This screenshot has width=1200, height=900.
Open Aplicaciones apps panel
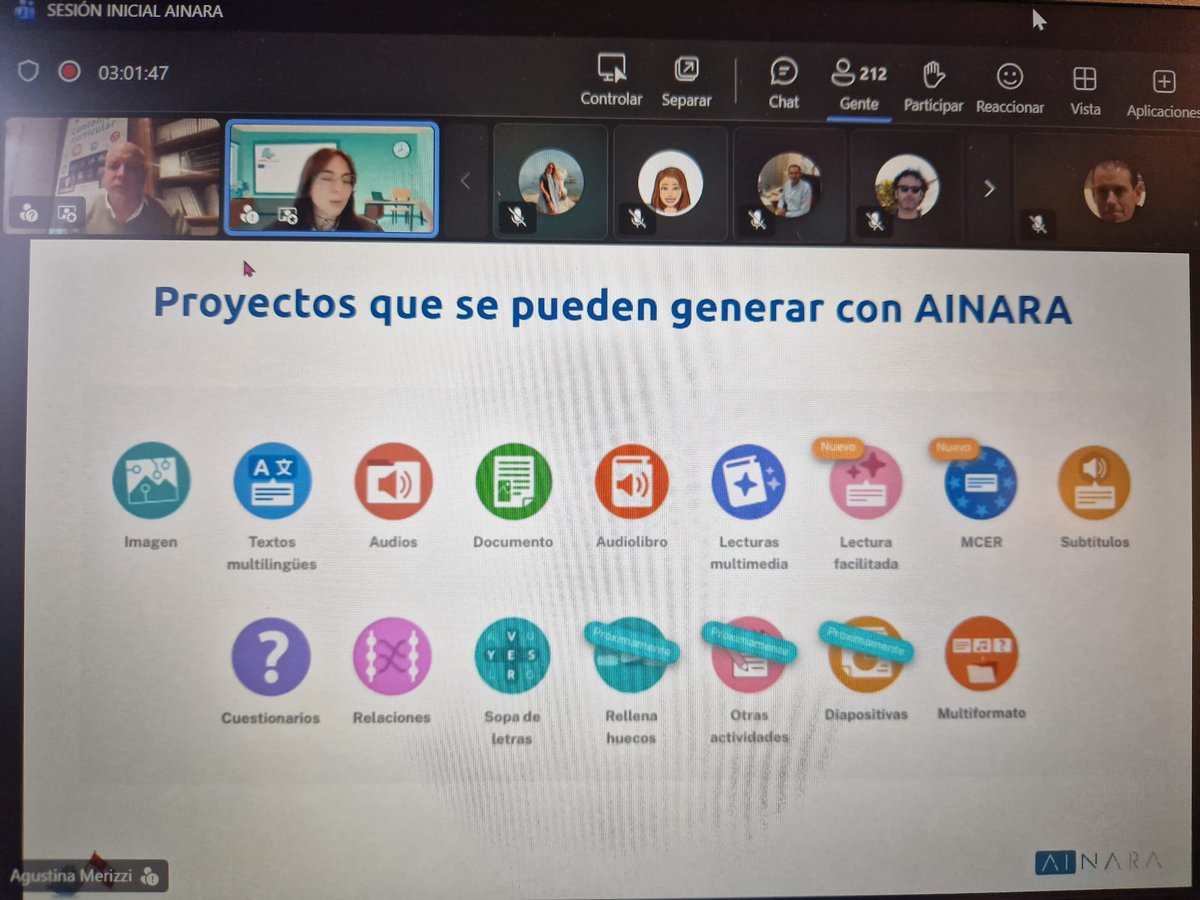[x=1163, y=94]
